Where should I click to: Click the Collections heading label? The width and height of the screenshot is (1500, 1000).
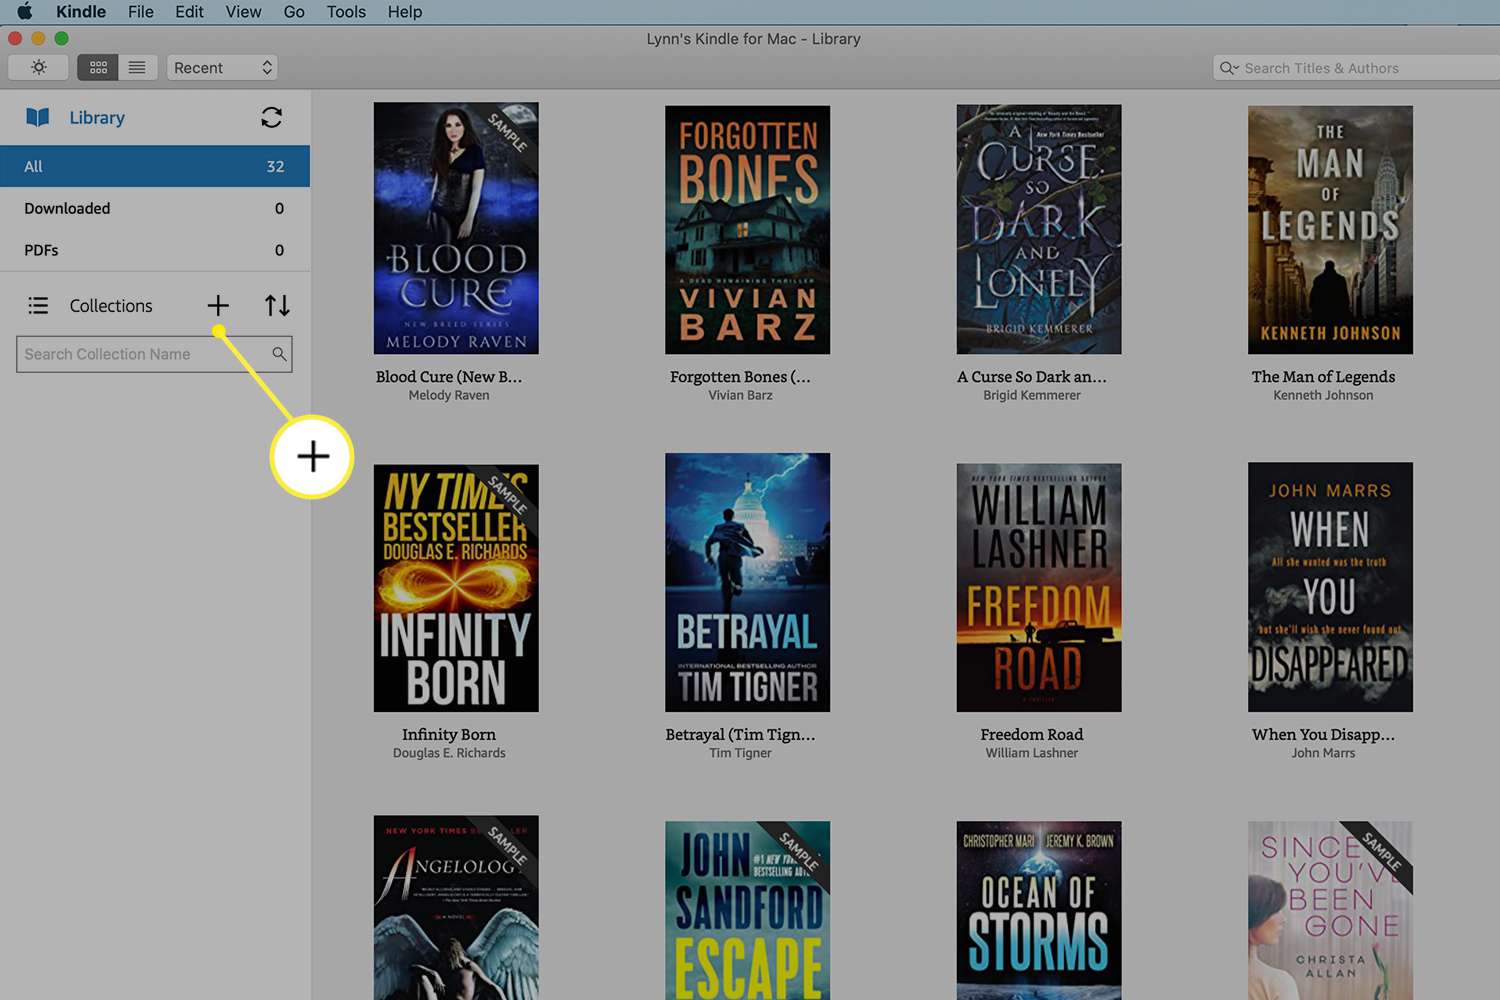[x=111, y=305]
